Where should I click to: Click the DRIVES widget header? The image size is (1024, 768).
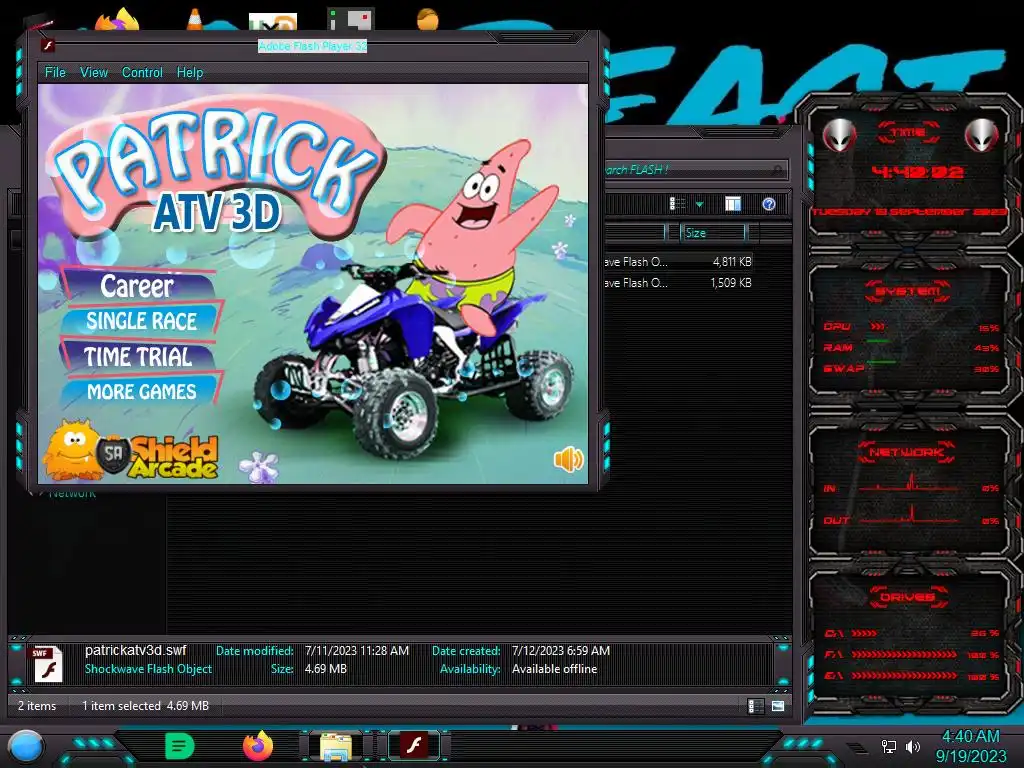click(908, 598)
